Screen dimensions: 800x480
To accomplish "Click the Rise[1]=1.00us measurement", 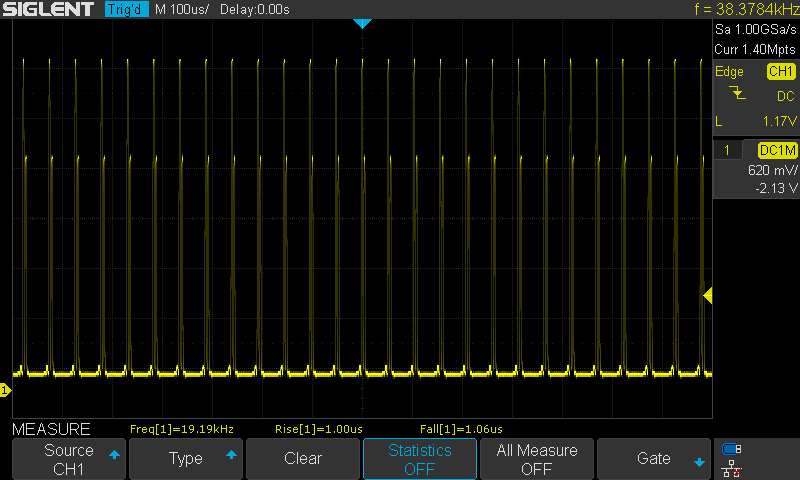I will [x=319, y=429].
